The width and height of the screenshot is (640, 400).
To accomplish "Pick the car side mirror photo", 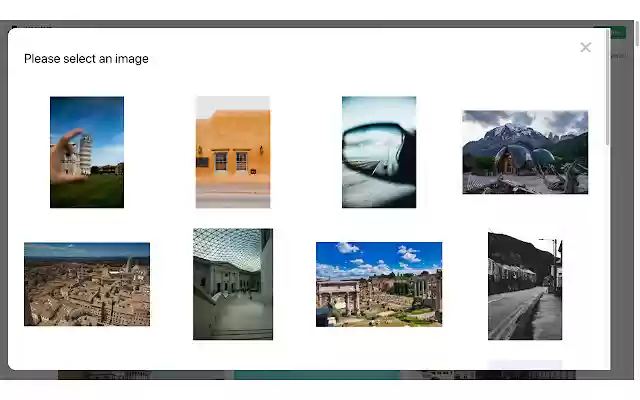I will click(379, 152).
